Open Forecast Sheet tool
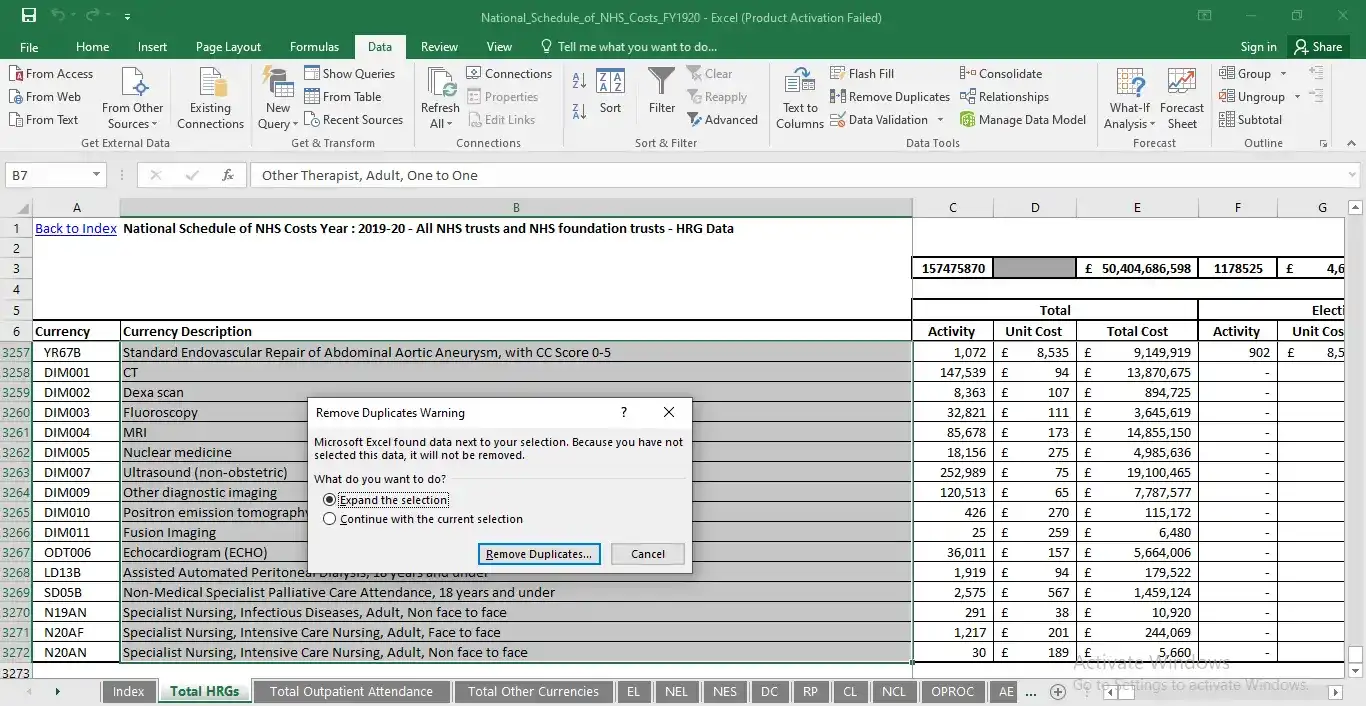Image resolution: width=1366 pixels, height=706 pixels. pyautogui.click(x=1182, y=96)
